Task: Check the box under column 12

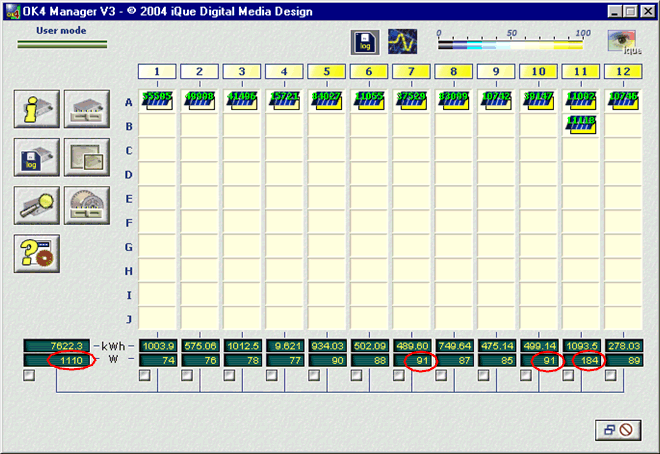Action: point(611,376)
